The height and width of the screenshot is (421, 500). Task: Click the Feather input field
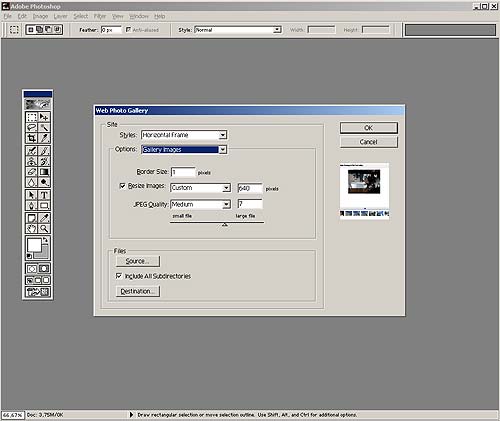pos(111,30)
